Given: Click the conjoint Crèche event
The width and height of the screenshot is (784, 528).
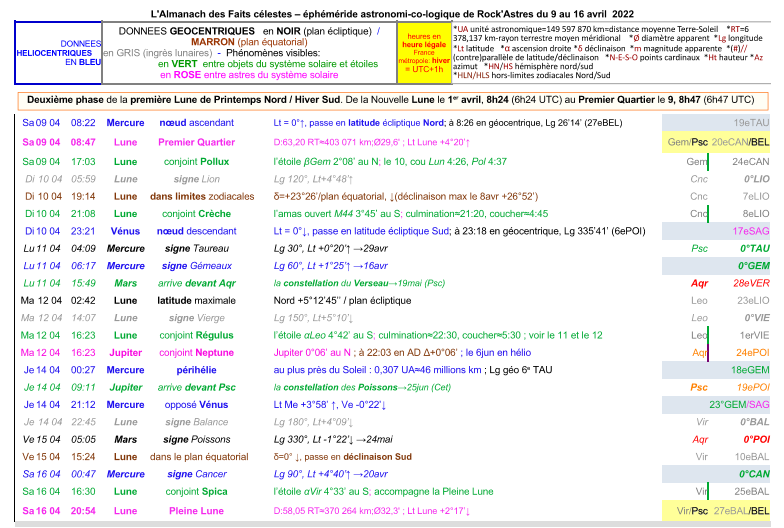Looking at the screenshot, I should coord(196,213).
